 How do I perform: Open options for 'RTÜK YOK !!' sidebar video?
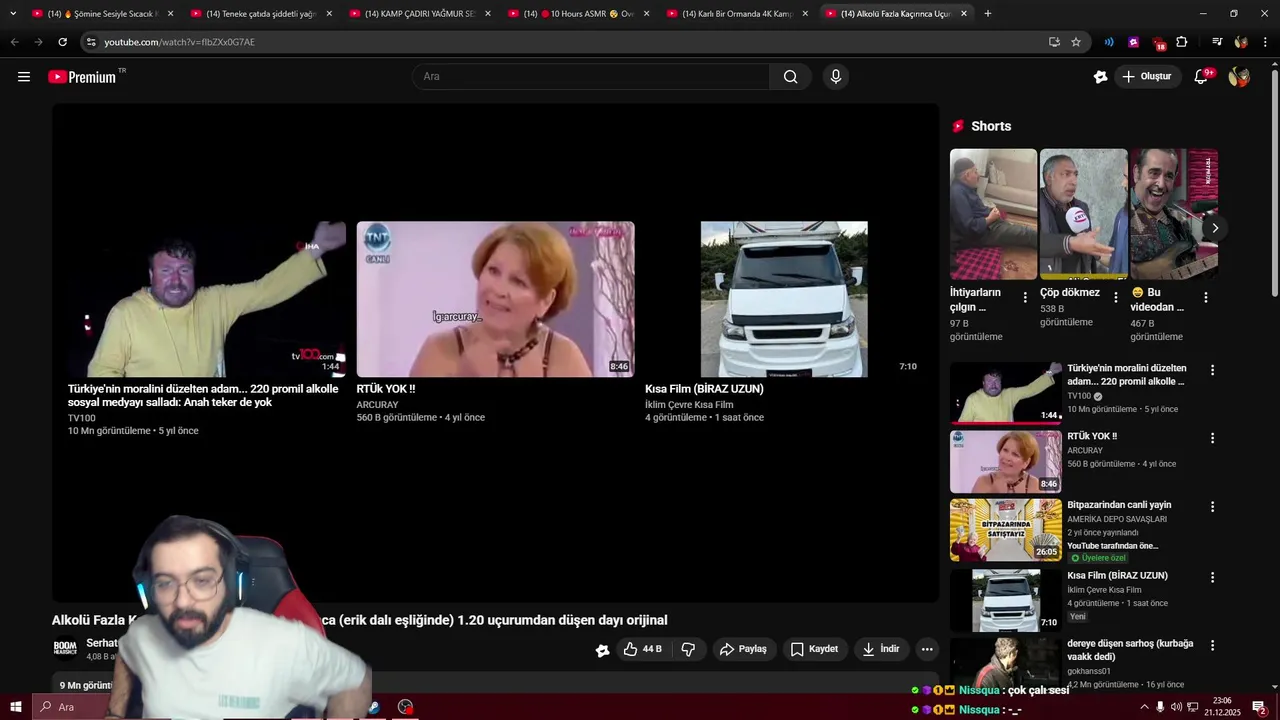[1212, 438]
